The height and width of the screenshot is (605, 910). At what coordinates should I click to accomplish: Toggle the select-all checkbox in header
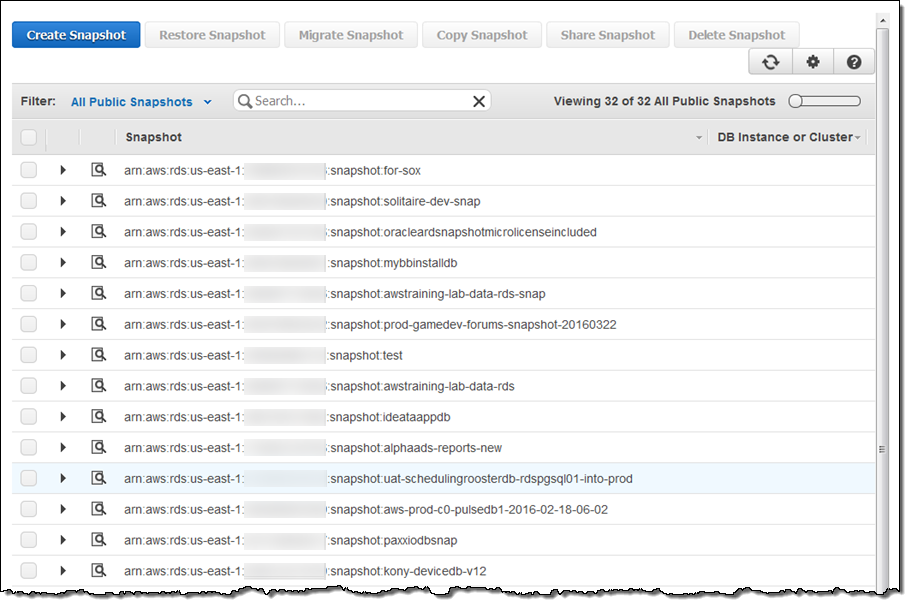28,137
